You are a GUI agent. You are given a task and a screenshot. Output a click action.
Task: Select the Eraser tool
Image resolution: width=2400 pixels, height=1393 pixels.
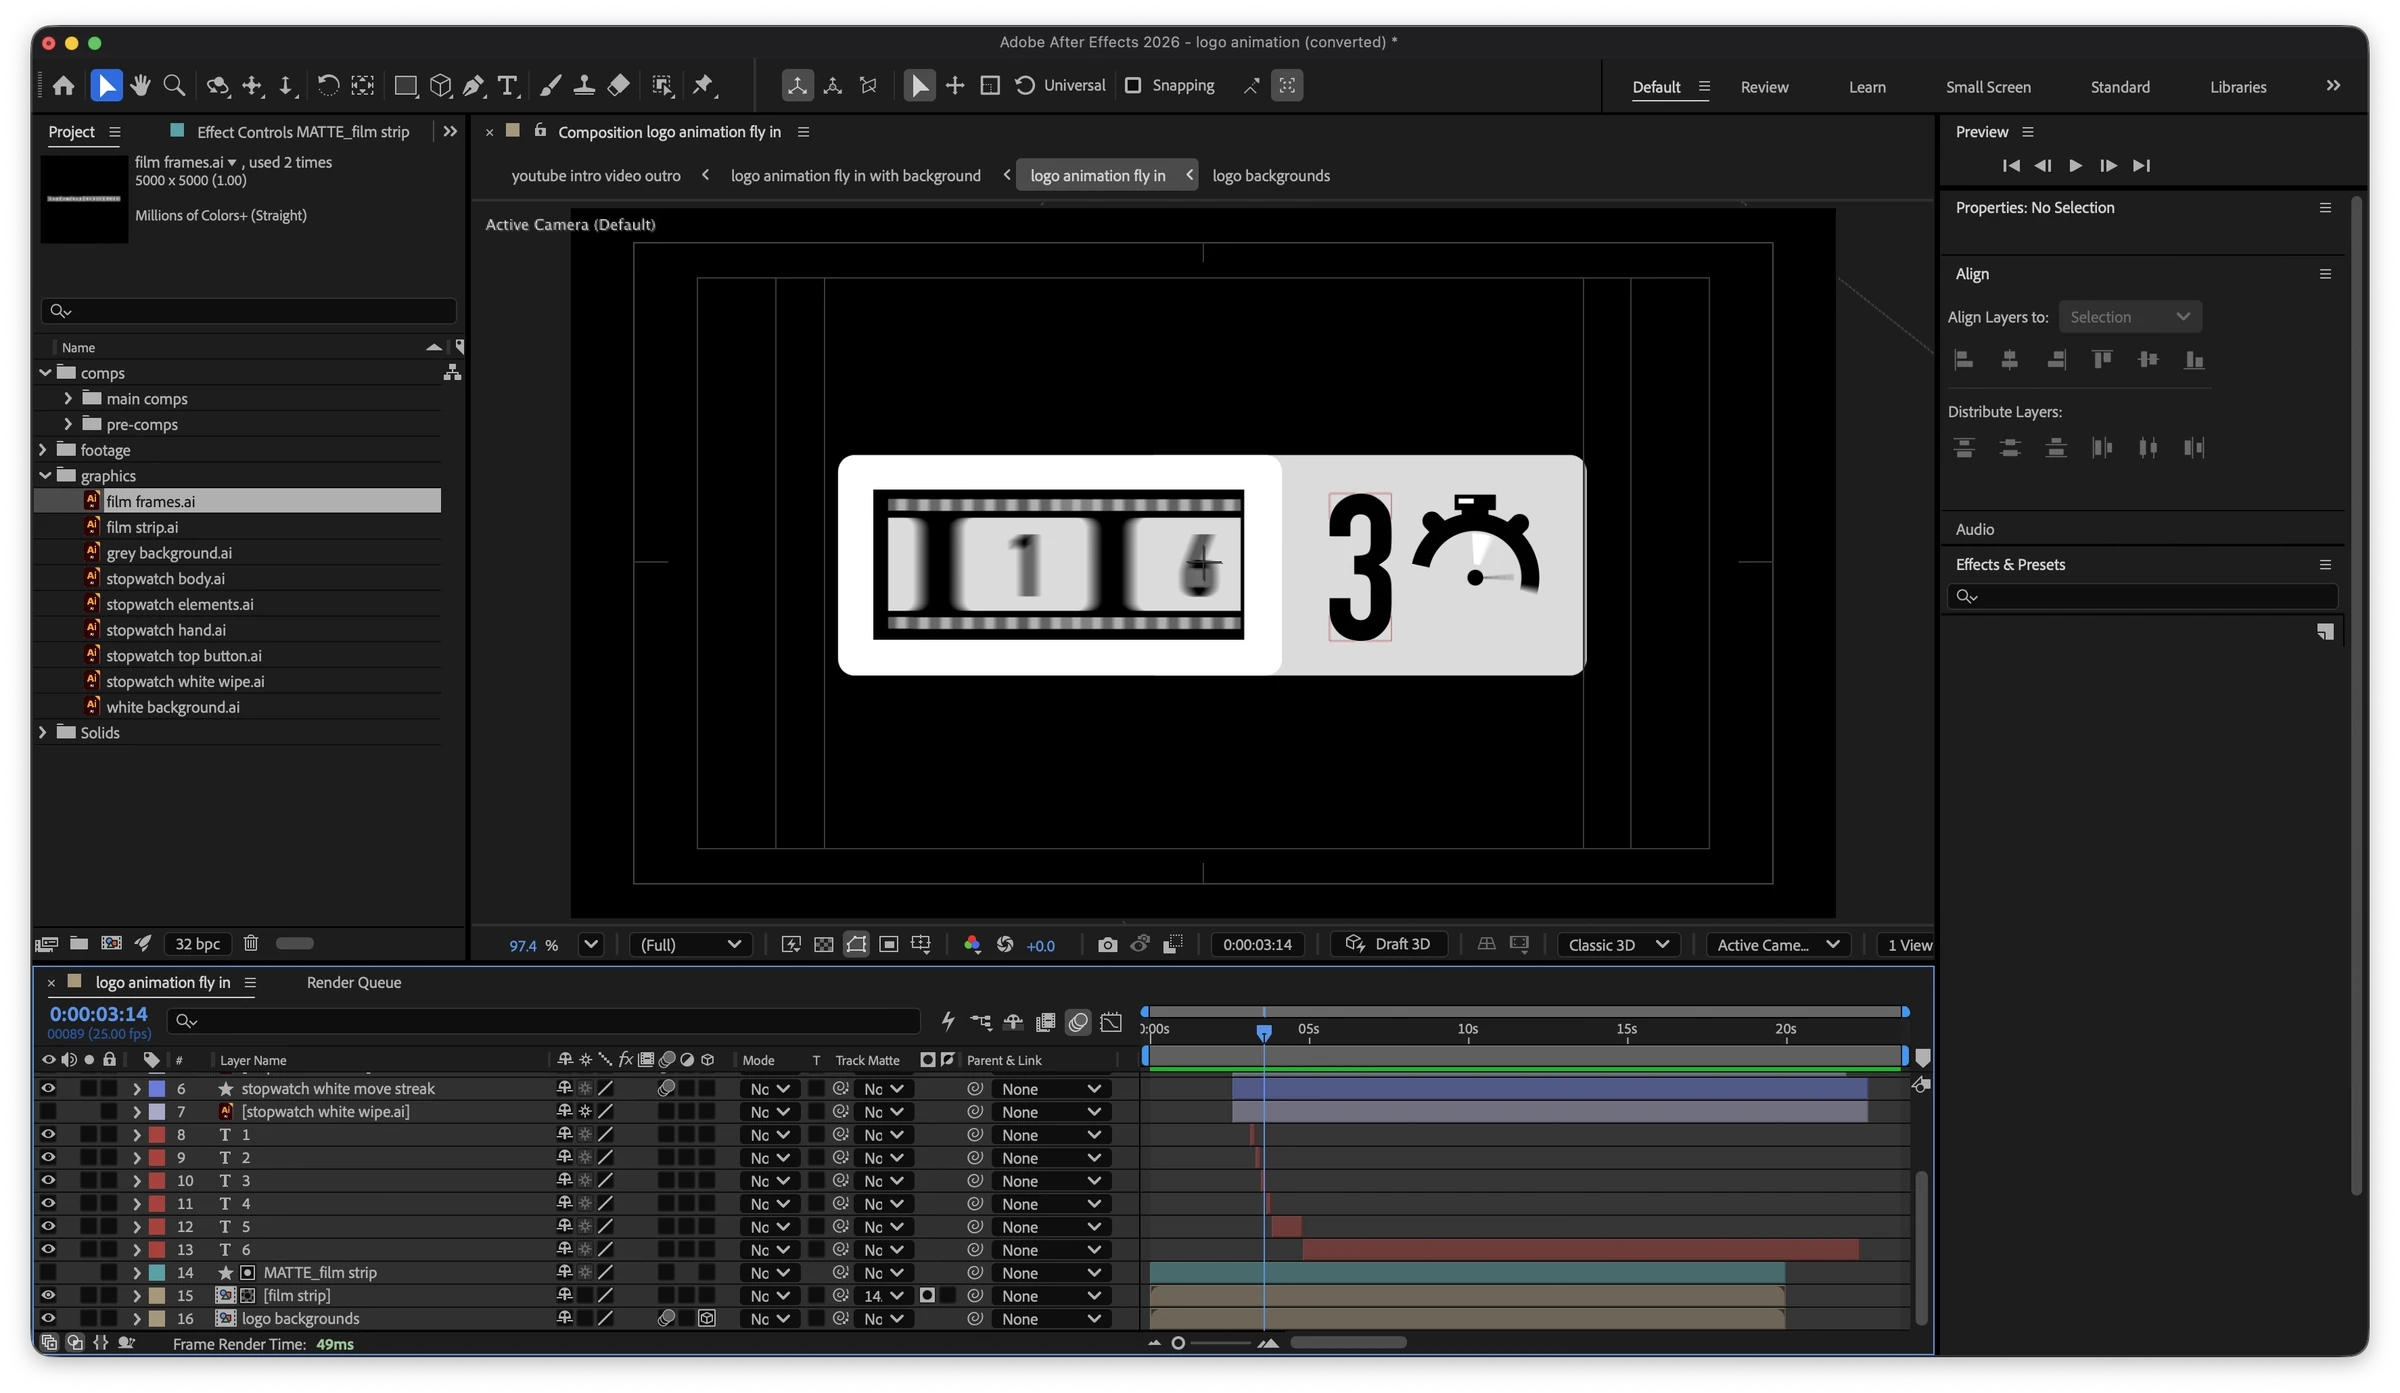coord(619,86)
